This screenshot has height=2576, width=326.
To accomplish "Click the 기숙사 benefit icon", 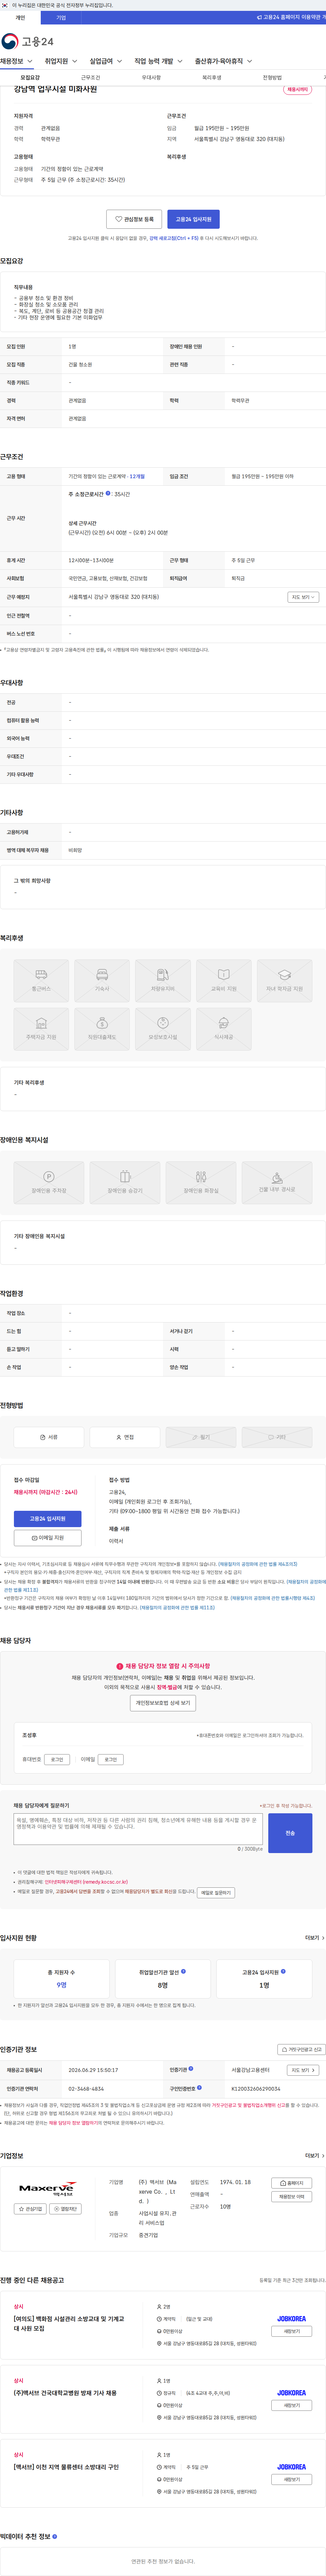I will [102, 981].
